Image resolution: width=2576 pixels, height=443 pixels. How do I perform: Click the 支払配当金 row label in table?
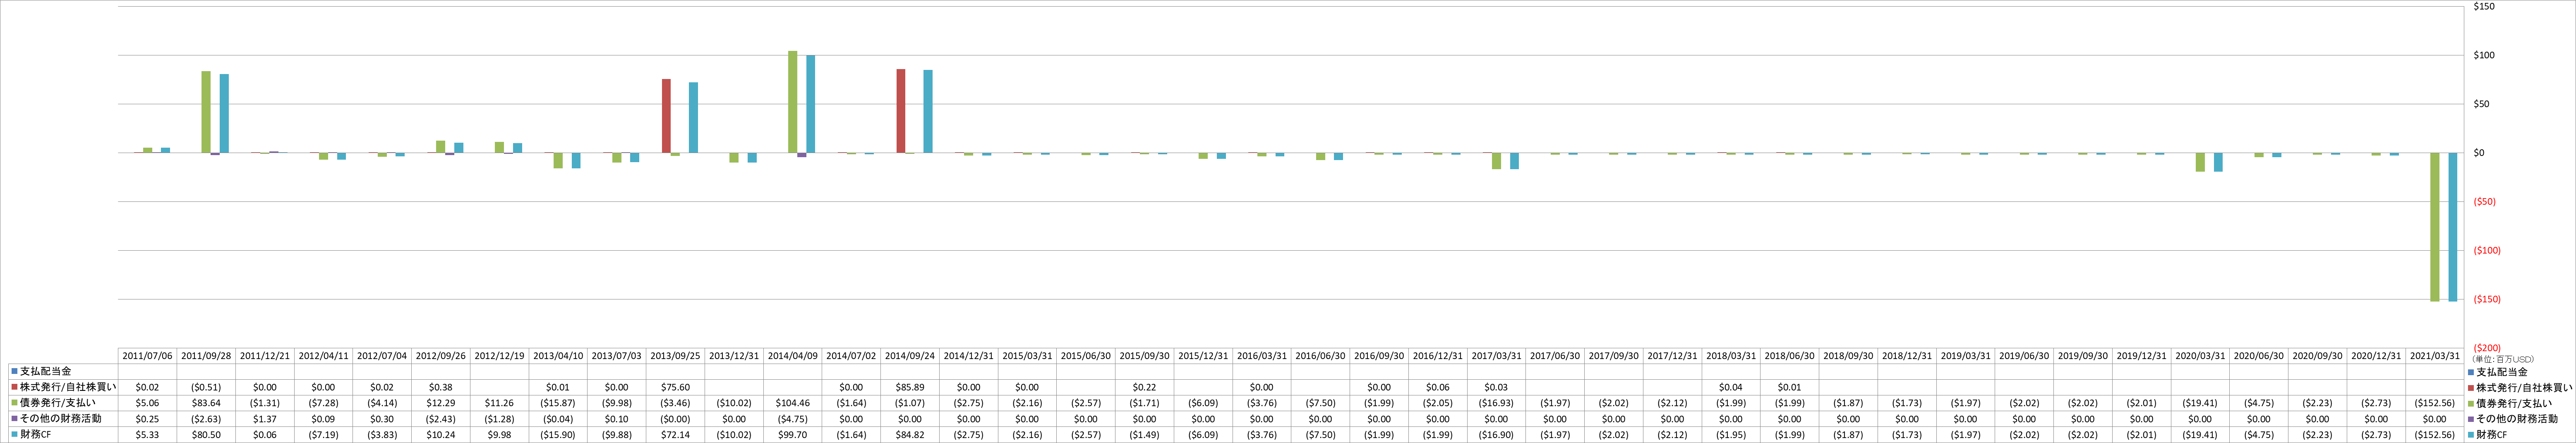click(46, 371)
